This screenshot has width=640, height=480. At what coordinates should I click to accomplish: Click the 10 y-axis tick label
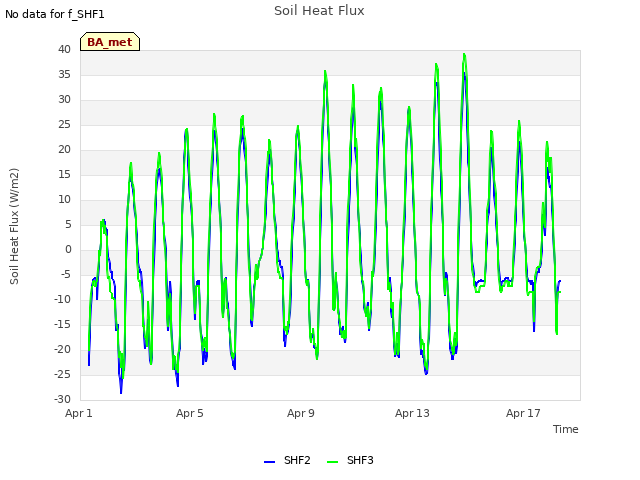click(x=64, y=200)
